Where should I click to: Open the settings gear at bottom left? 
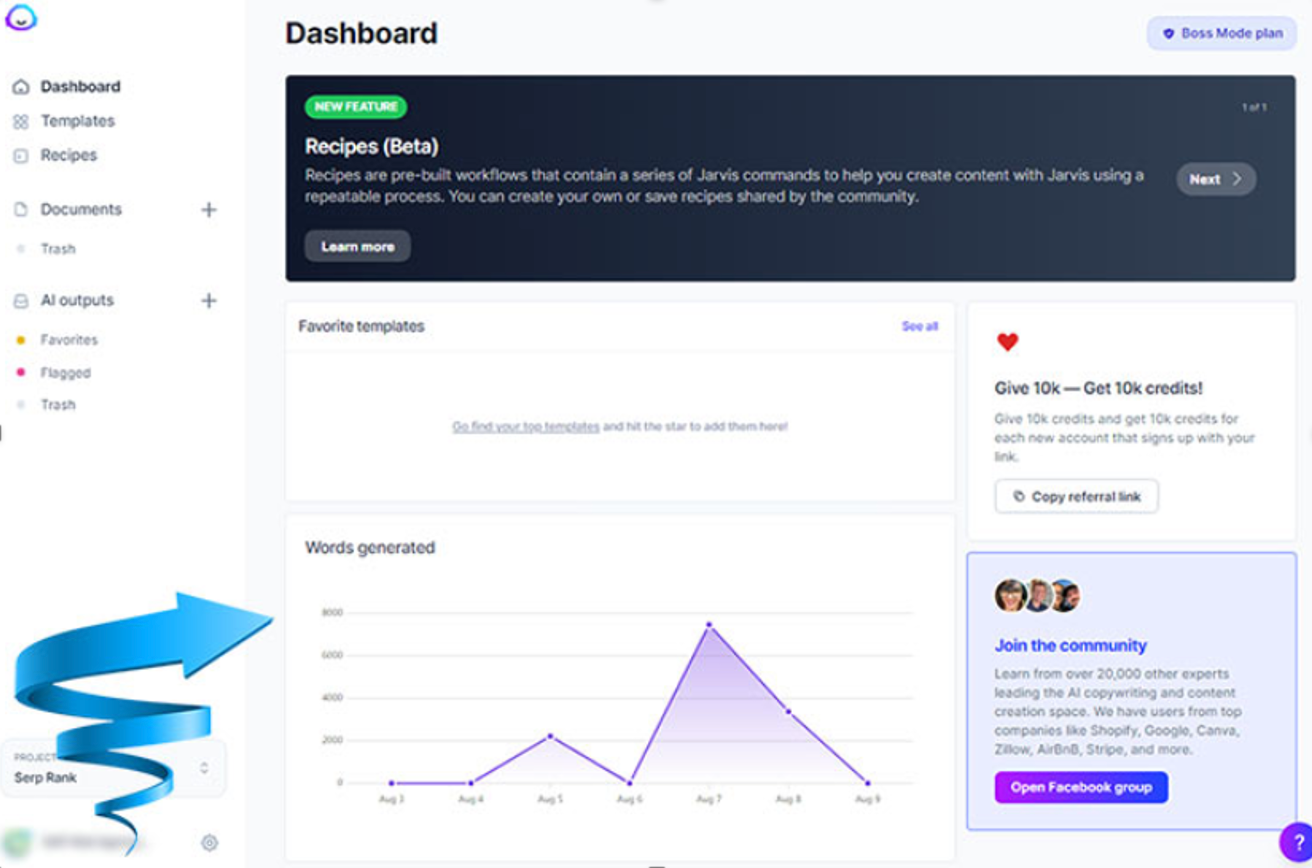208,843
